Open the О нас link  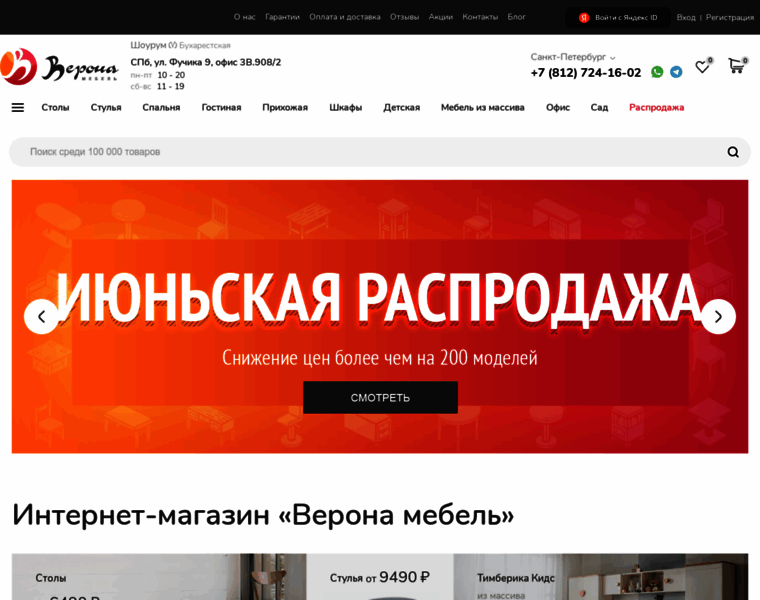click(x=244, y=17)
